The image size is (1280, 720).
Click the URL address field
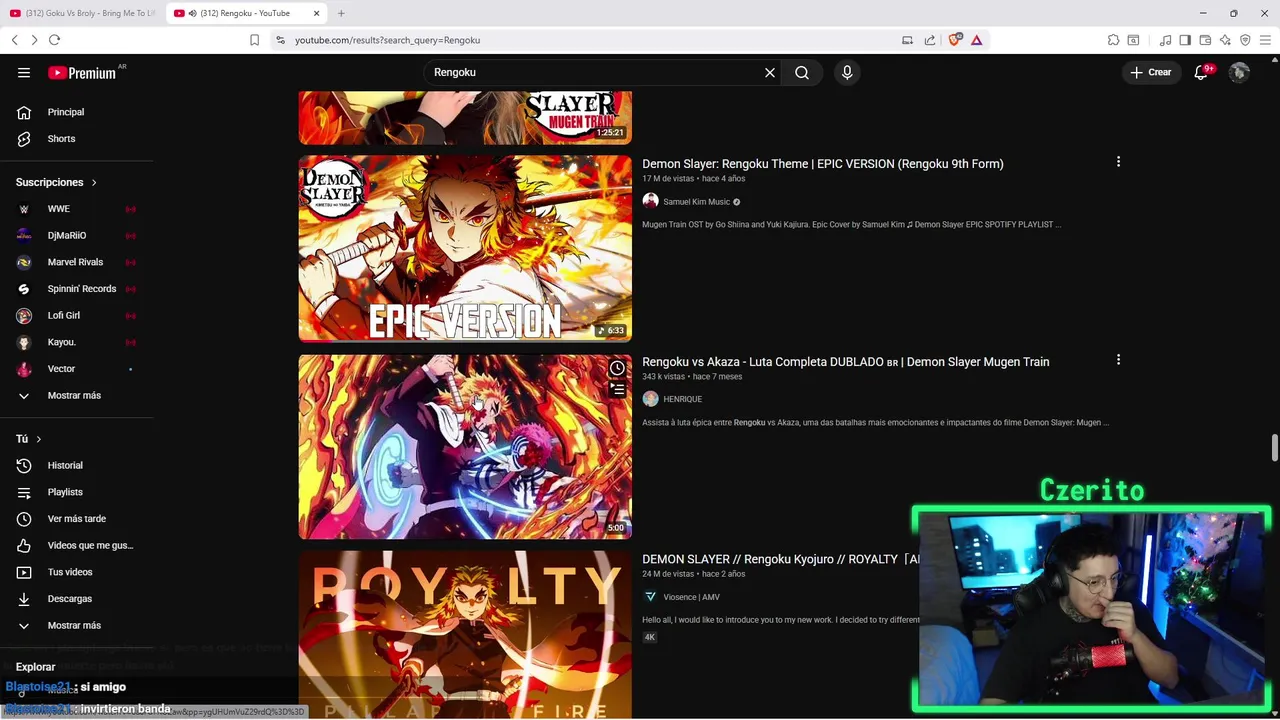pyautogui.click(x=590, y=40)
